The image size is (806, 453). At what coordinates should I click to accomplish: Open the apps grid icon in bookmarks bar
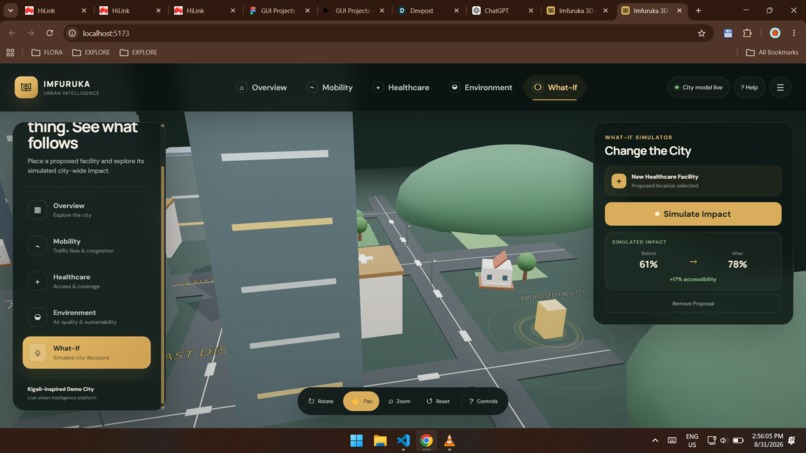tap(10, 52)
